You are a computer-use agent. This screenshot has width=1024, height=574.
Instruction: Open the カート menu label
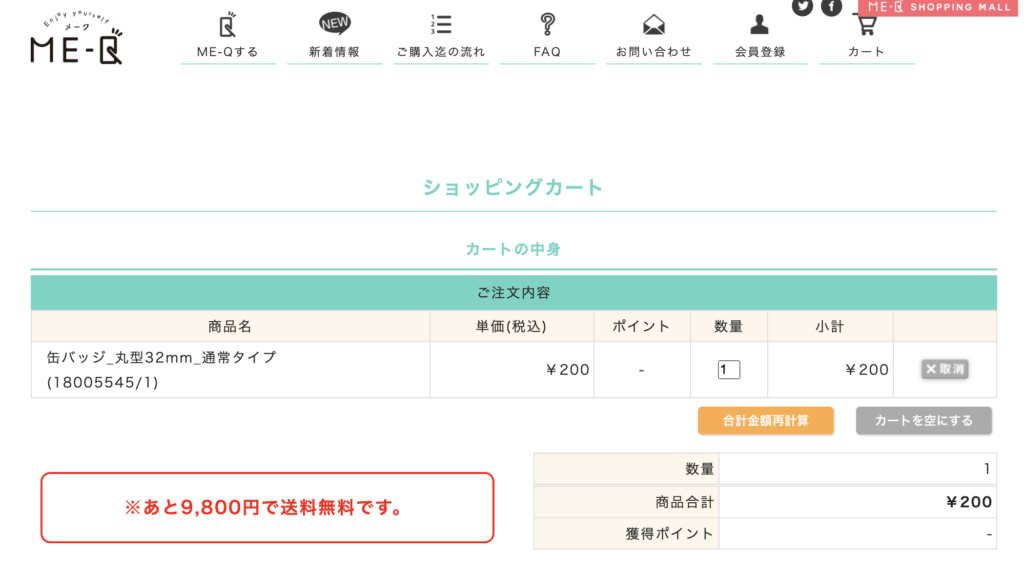867,52
